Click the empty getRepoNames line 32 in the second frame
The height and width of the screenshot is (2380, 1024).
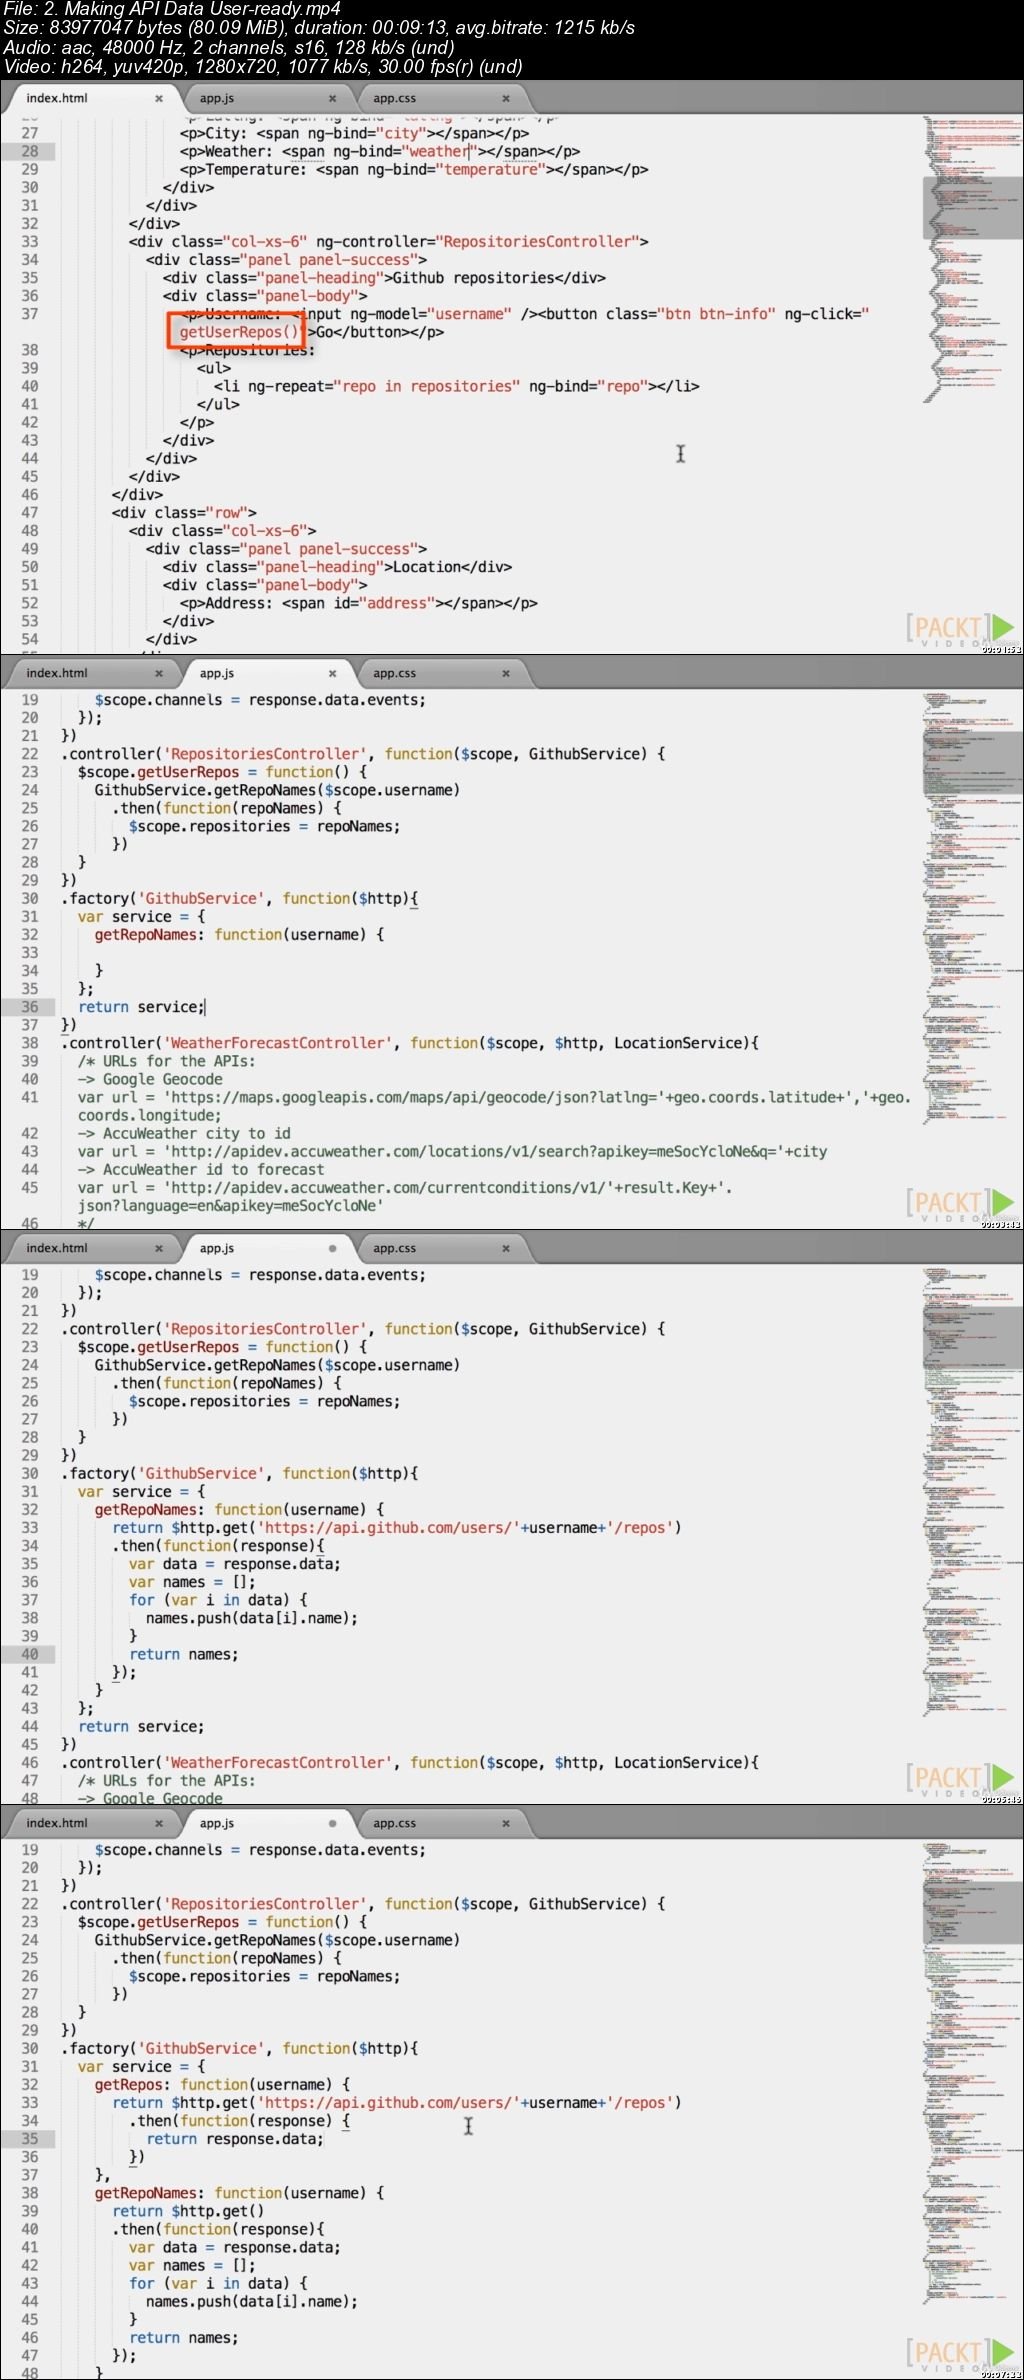[x=239, y=934]
